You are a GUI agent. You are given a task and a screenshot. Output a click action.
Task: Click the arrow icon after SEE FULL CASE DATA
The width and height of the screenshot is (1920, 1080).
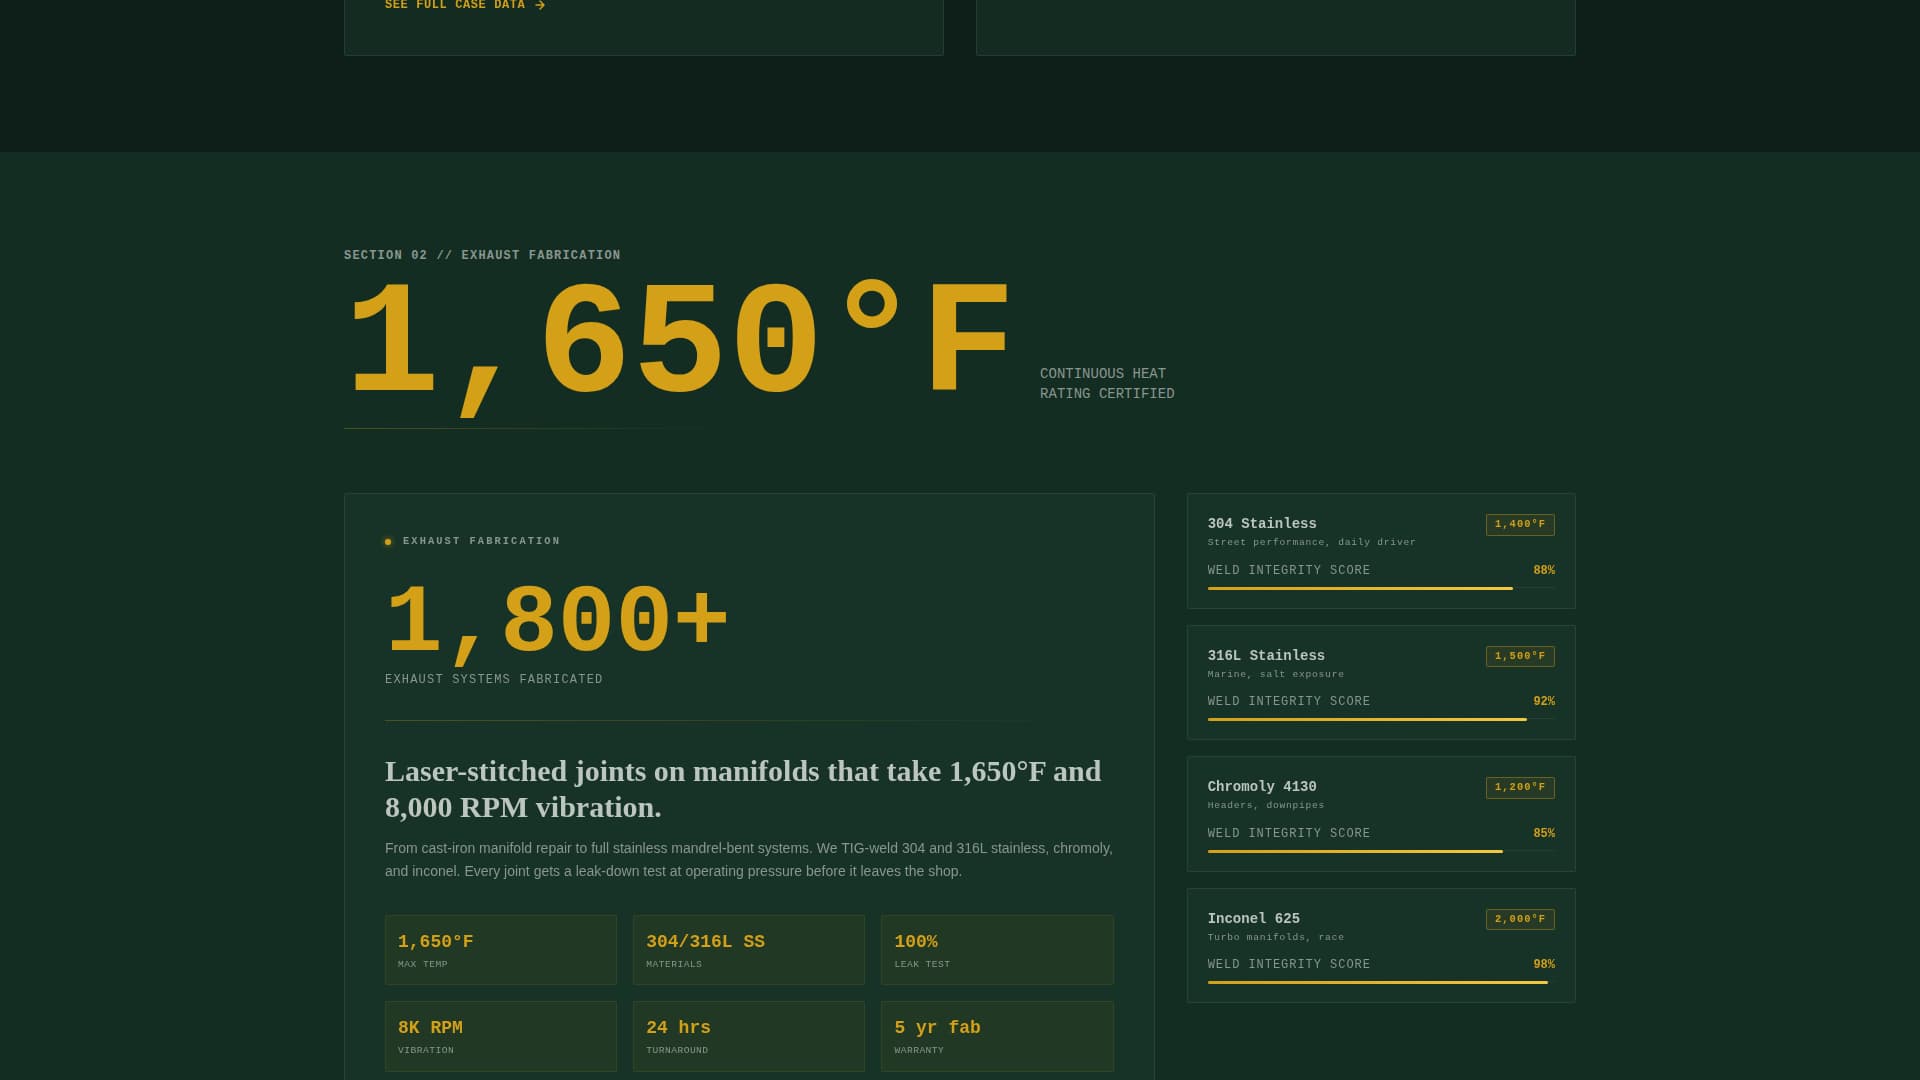pyautogui.click(x=539, y=5)
